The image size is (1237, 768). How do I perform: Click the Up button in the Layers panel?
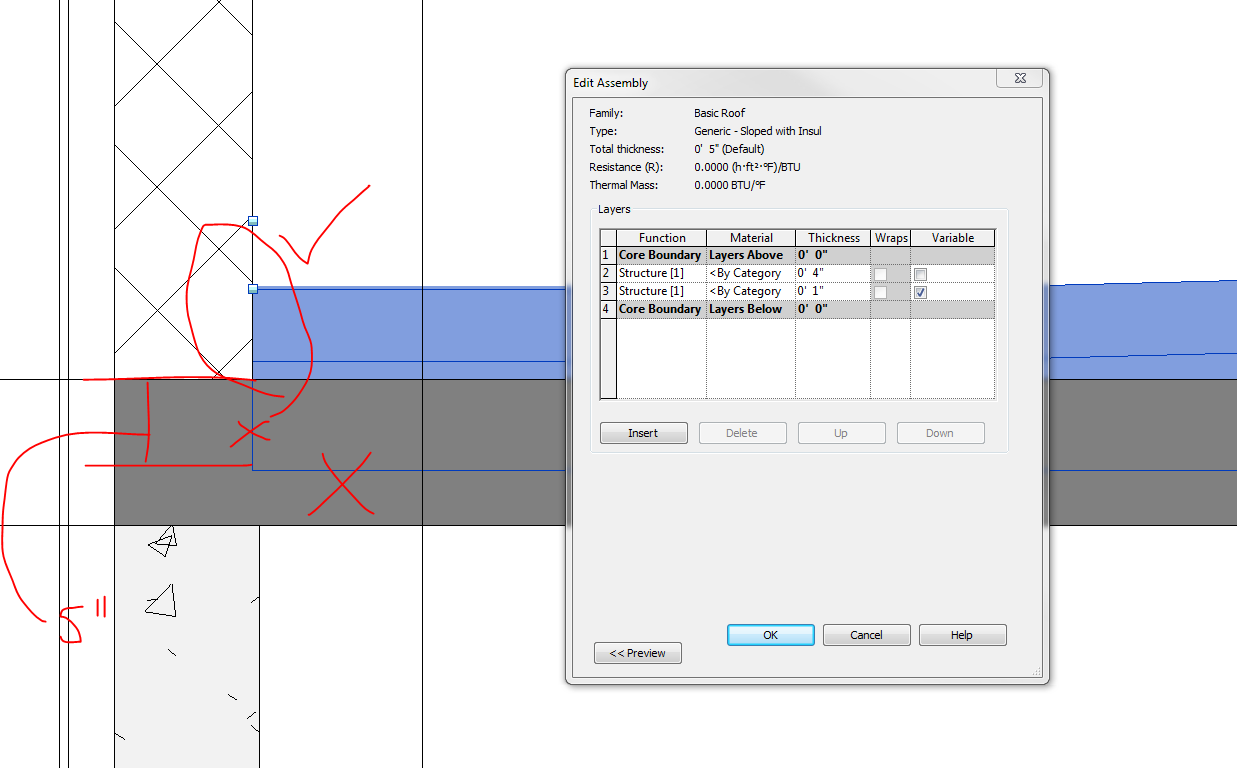click(x=841, y=432)
